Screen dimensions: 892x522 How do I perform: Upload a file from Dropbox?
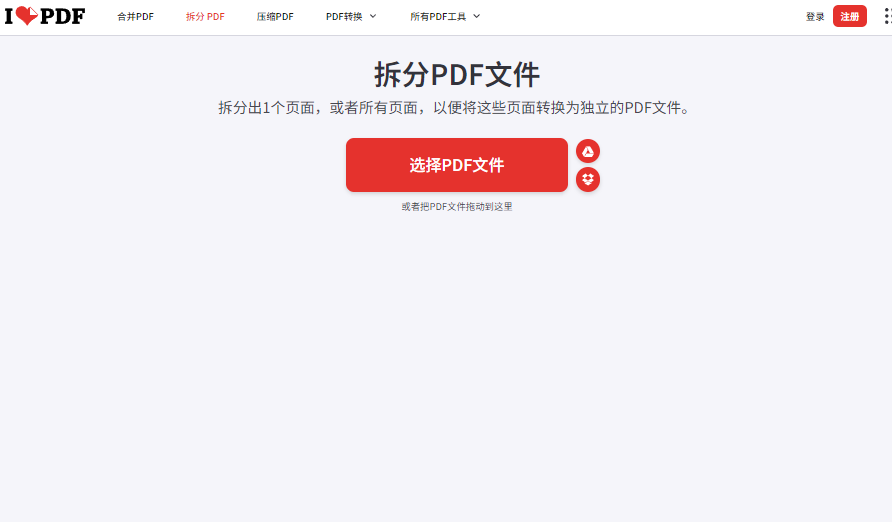click(588, 180)
